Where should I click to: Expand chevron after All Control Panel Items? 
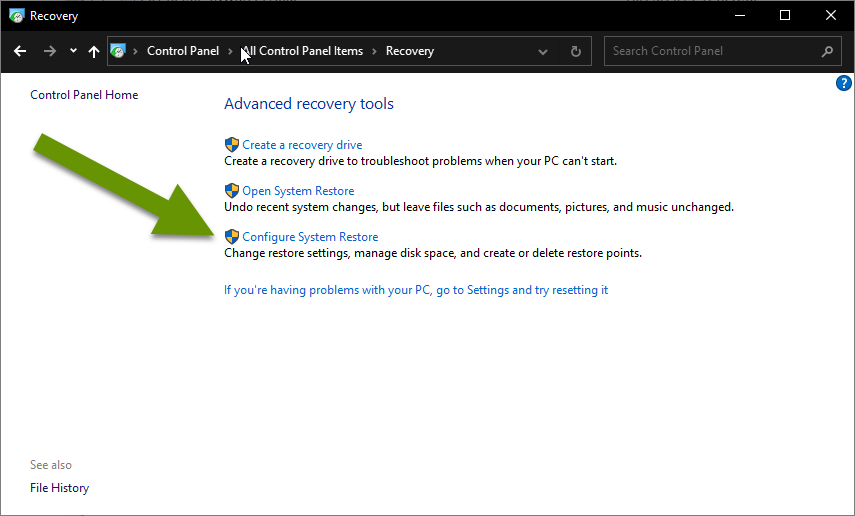tap(374, 51)
